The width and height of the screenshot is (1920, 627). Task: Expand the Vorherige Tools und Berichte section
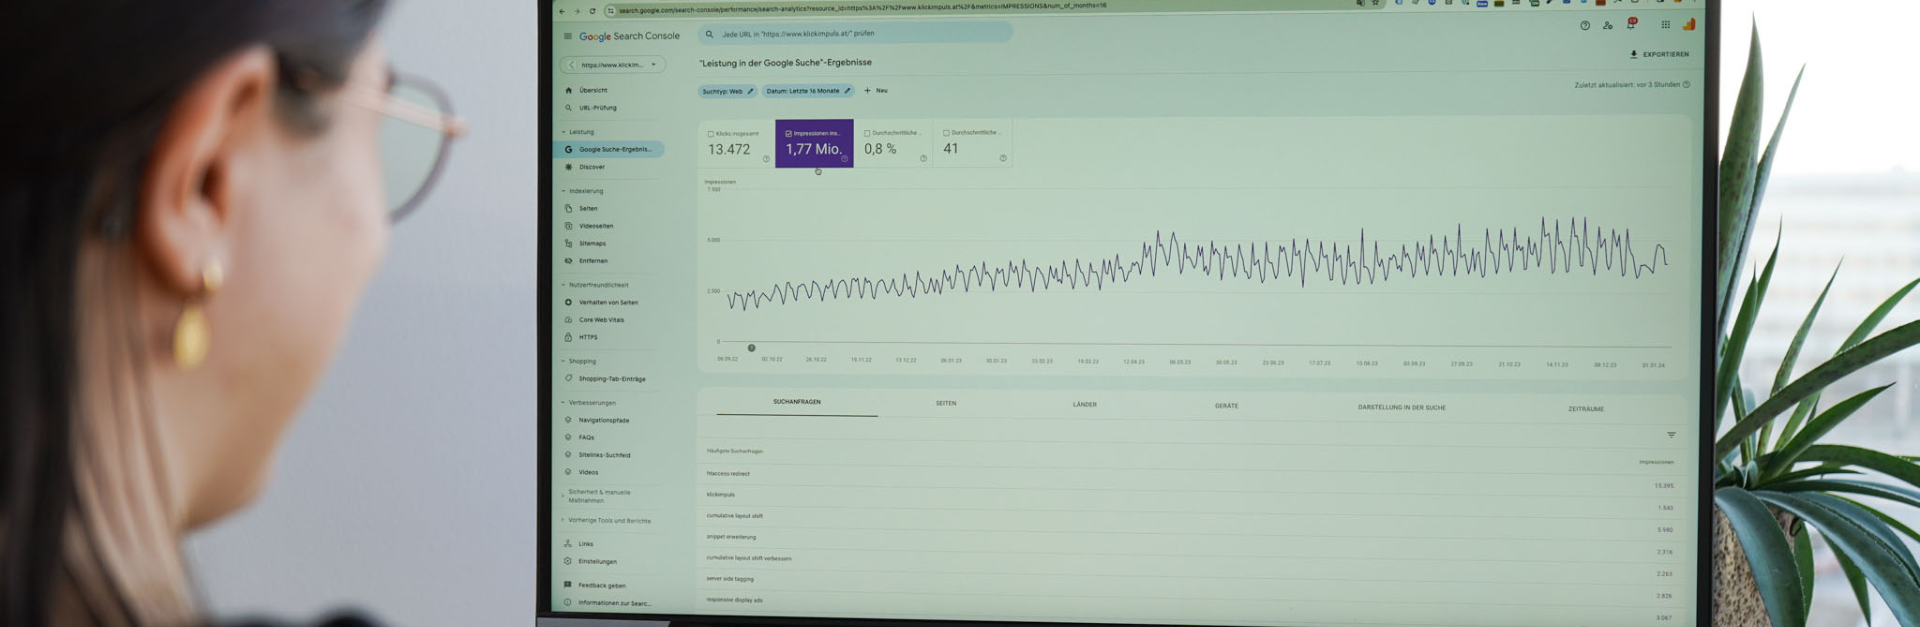point(564,520)
